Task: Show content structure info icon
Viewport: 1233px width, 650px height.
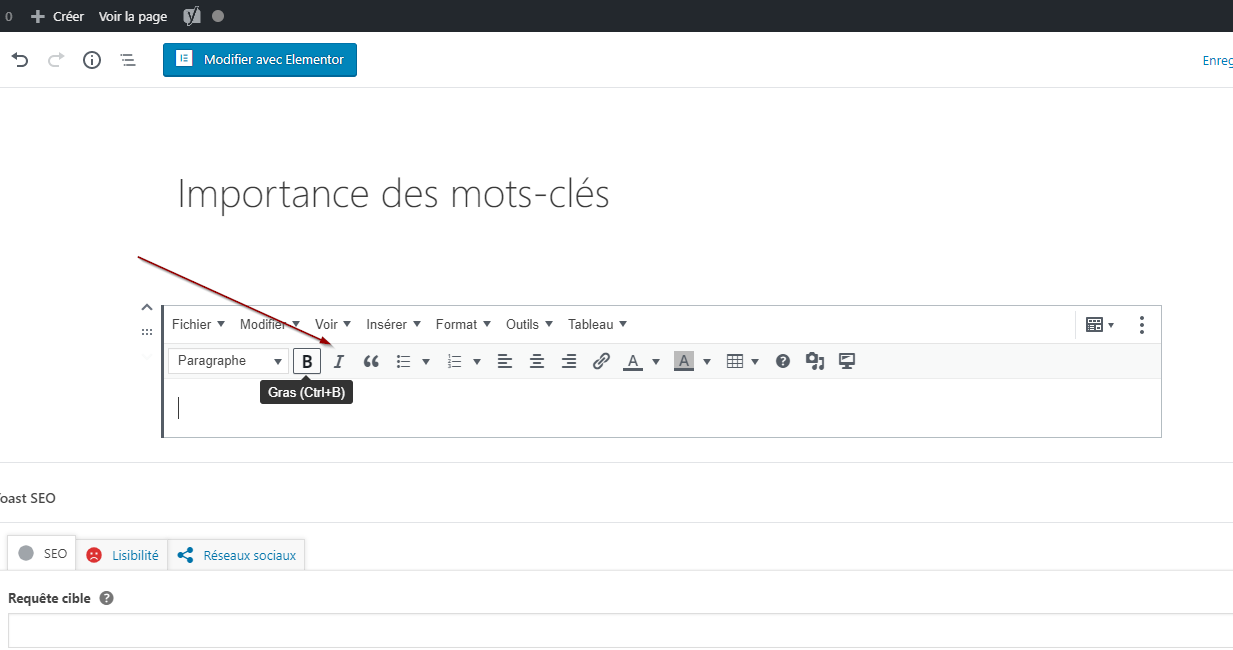Action: 92,60
